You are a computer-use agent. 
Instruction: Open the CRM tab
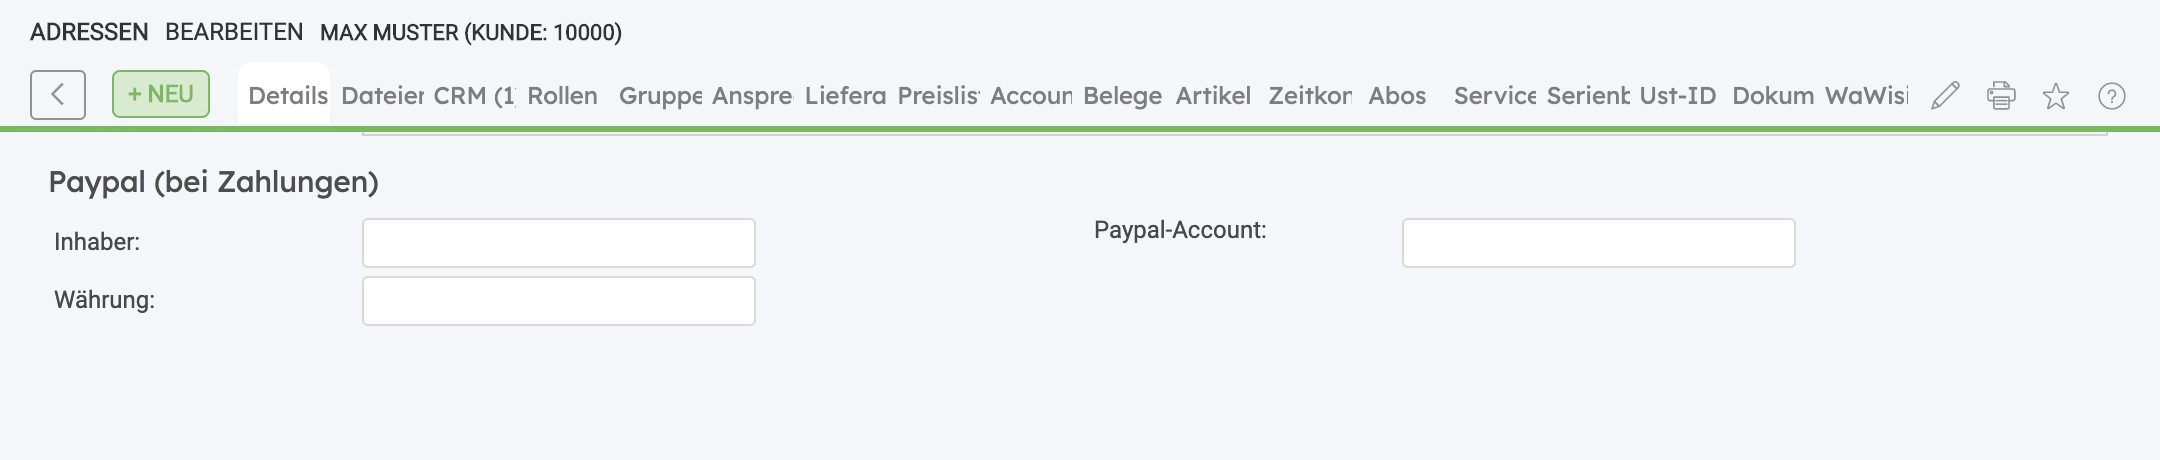tap(474, 96)
